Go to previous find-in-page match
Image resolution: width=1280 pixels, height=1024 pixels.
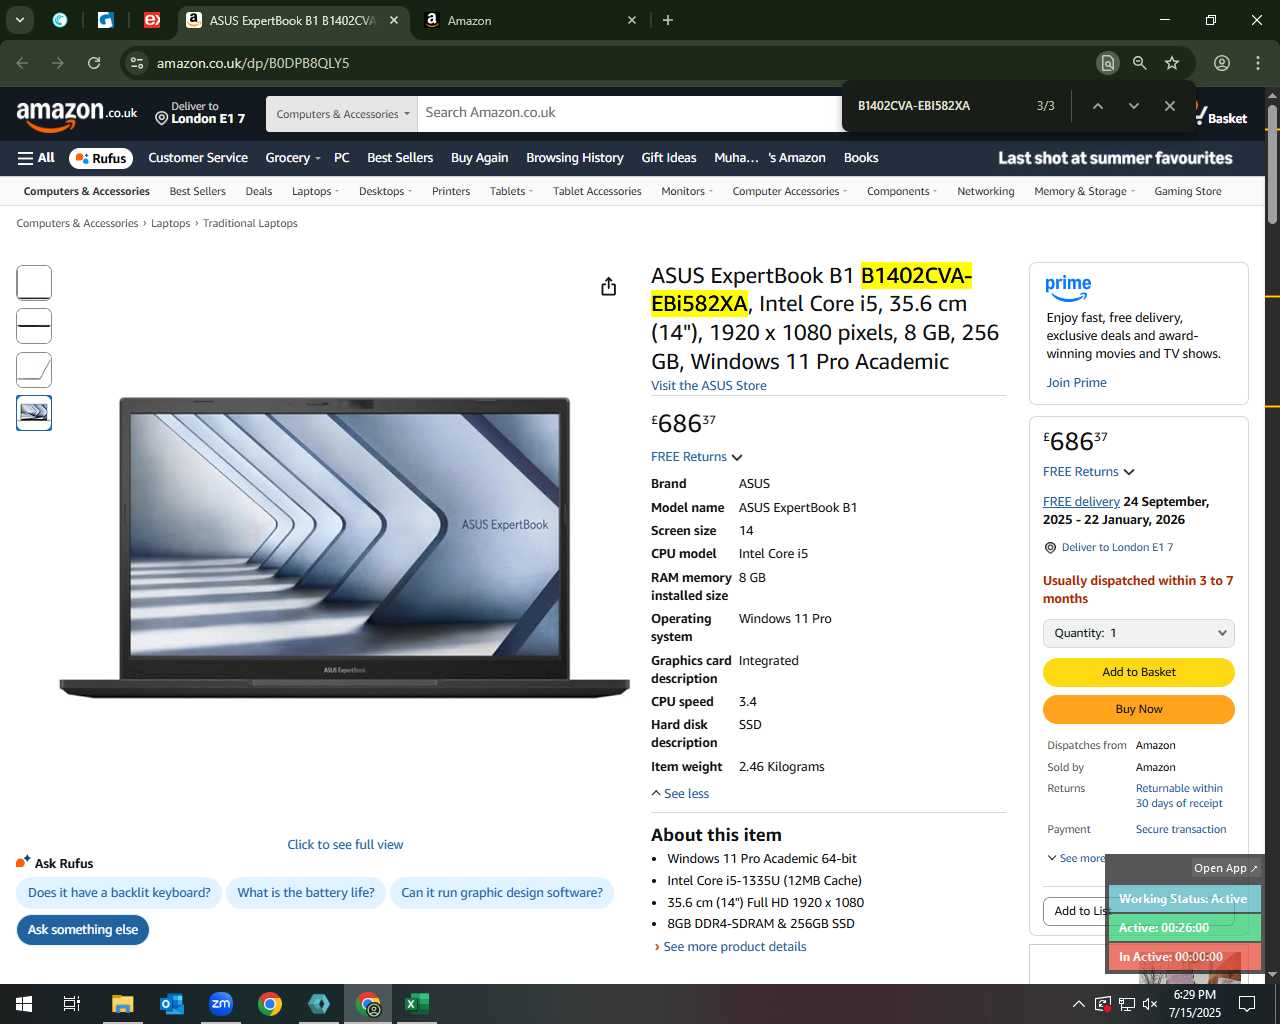click(1097, 106)
